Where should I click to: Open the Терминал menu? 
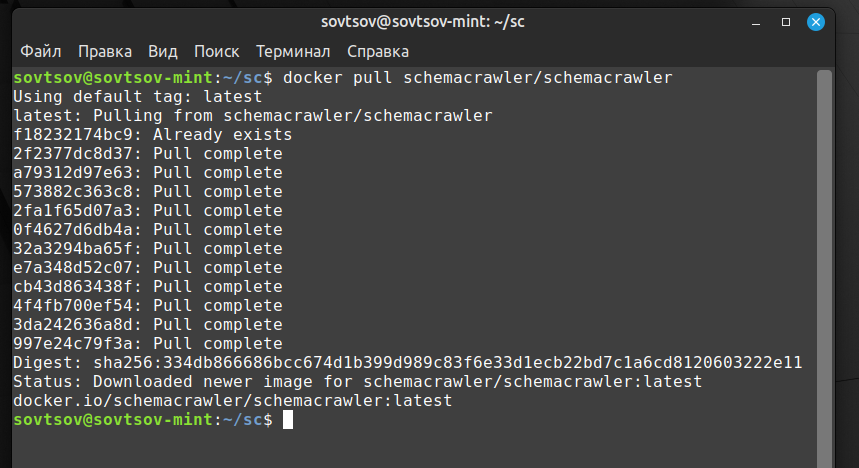[x=293, y=52]
